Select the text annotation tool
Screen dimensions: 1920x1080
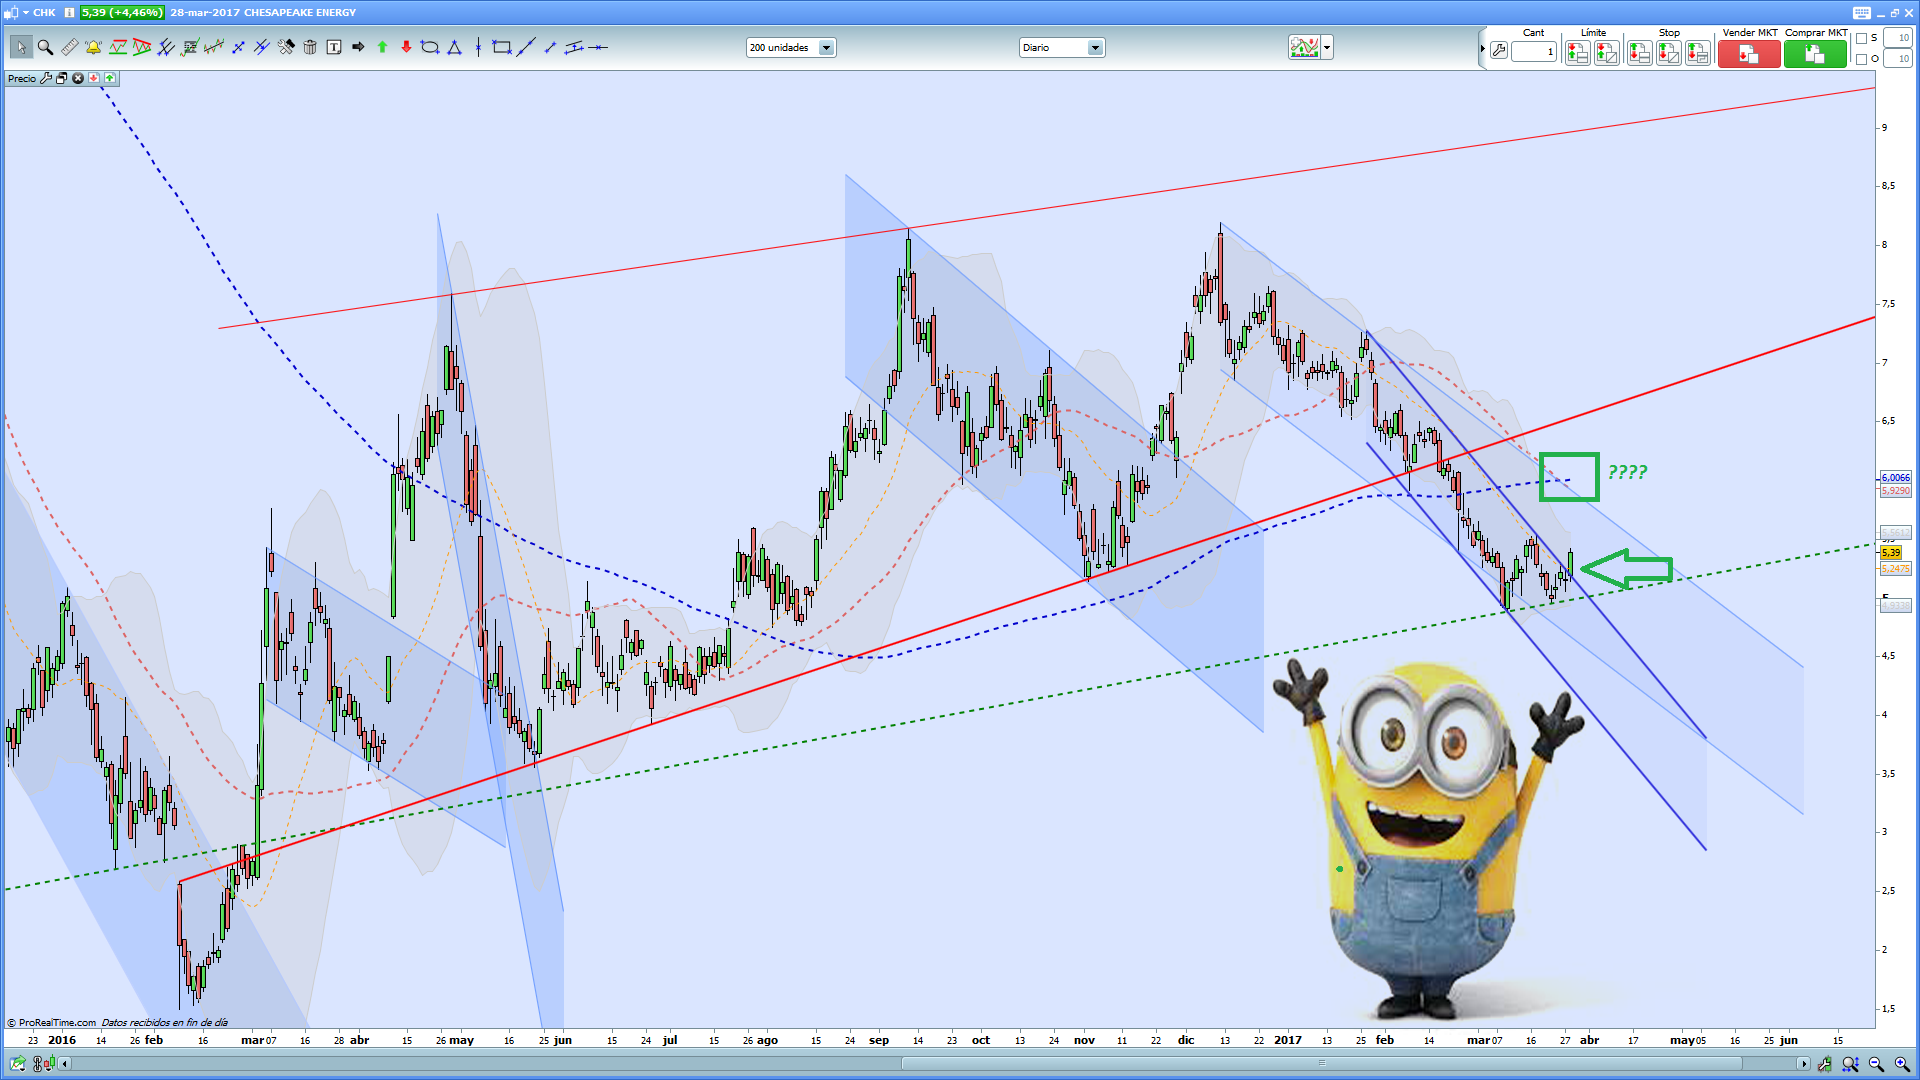coord(334,47)
